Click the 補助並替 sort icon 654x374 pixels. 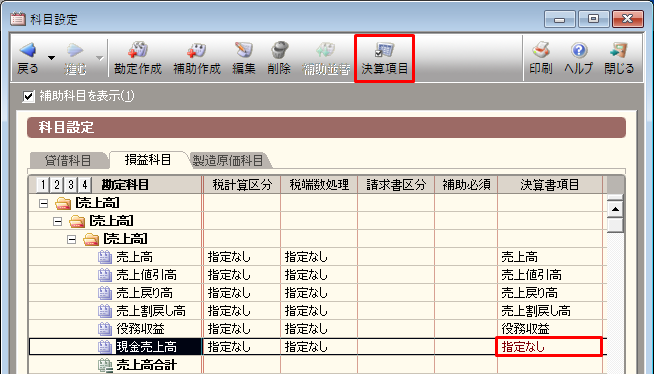(326, 50)
